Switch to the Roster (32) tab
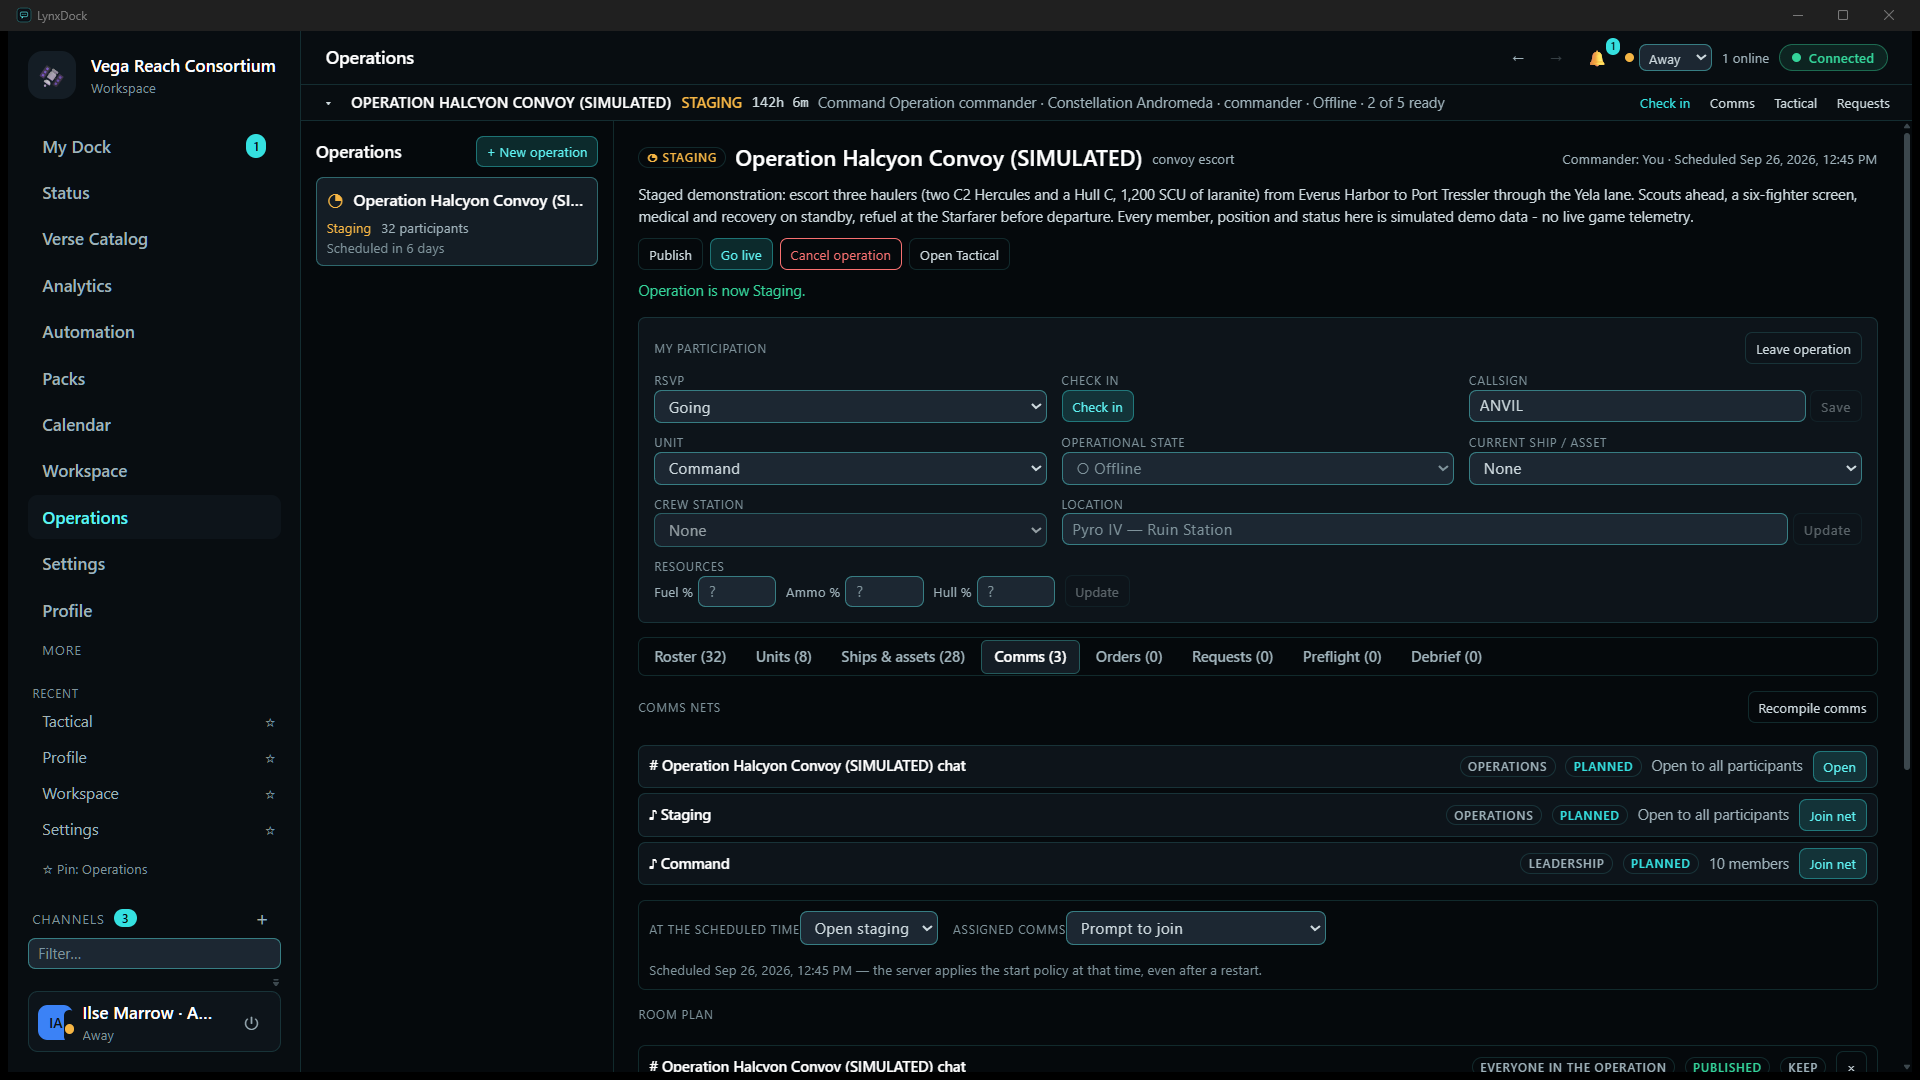1920x1080 pixels. point(690,657)
